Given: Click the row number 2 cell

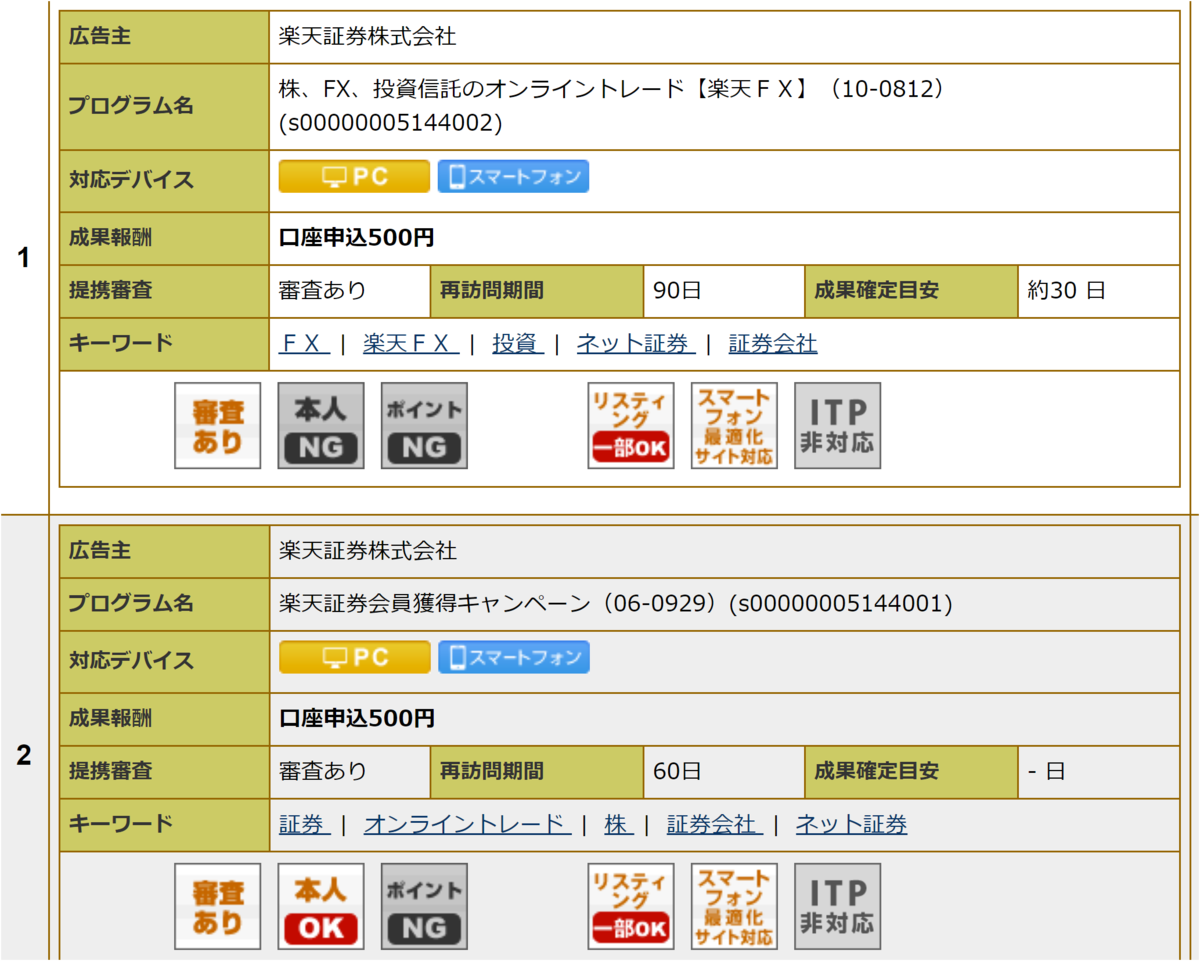Looking at the screenshot, I should [24, 756].
